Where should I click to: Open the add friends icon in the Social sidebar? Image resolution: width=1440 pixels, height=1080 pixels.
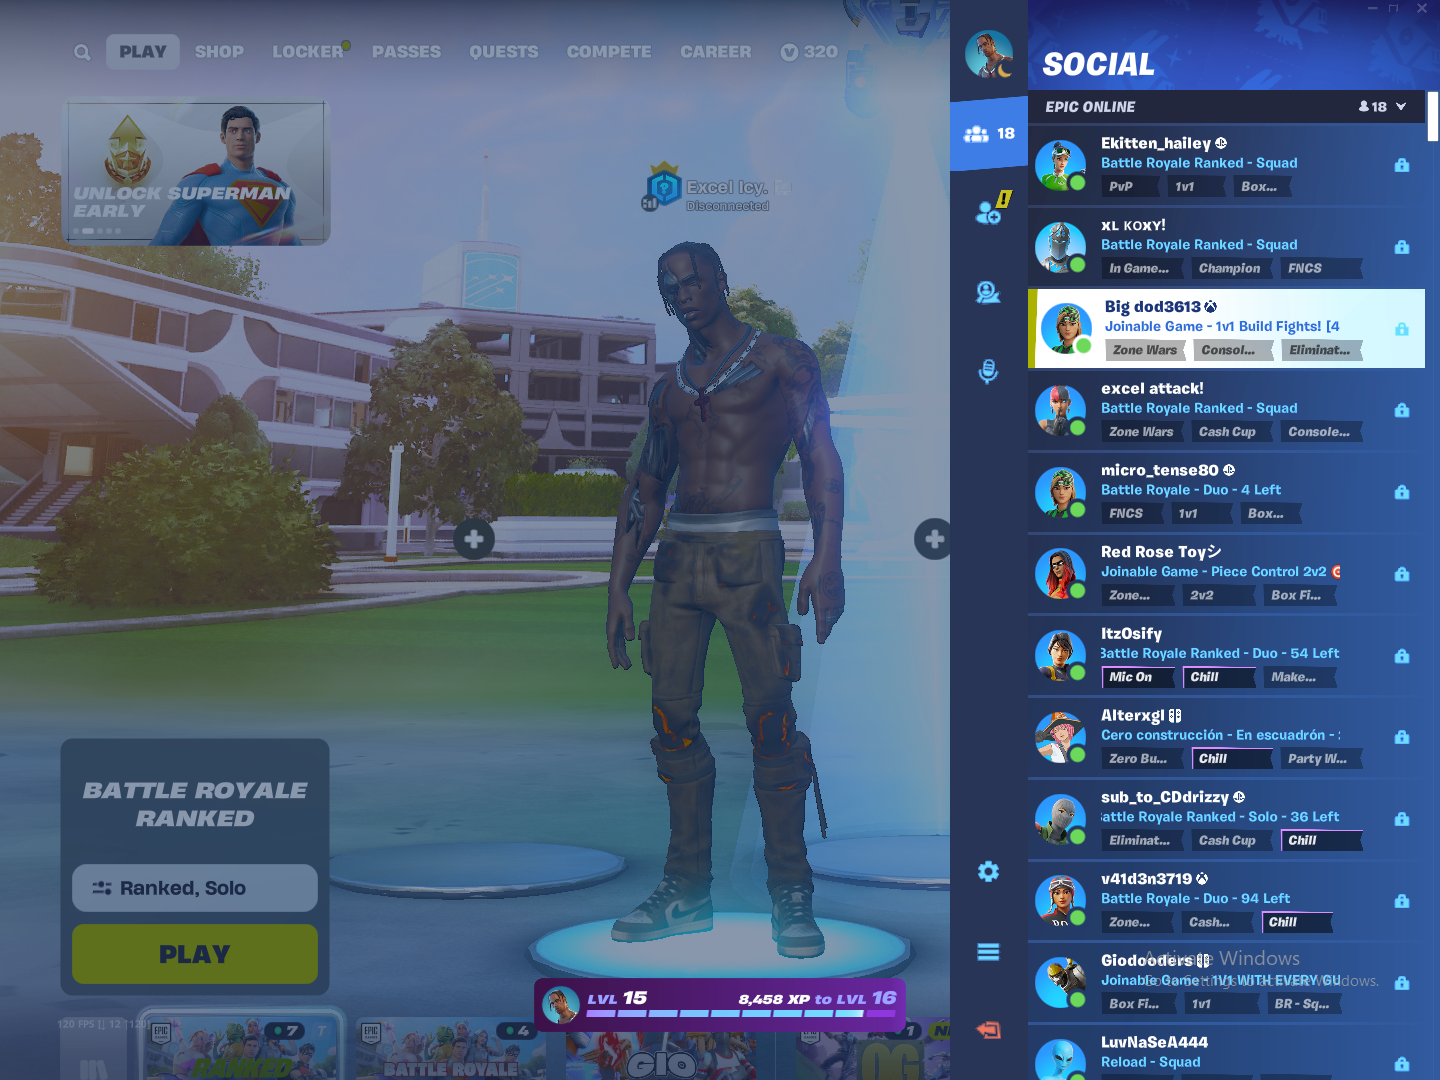coord(989,210)
